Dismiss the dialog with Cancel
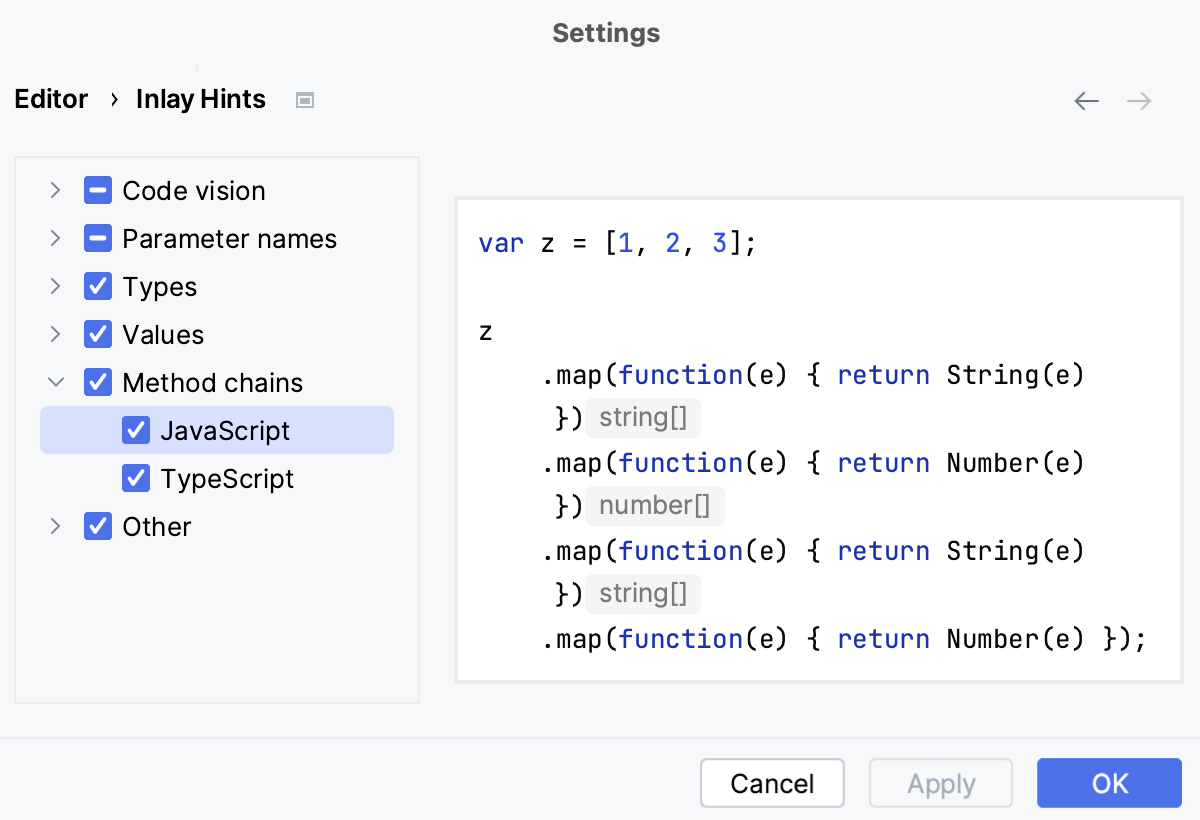 coord(772,783)
